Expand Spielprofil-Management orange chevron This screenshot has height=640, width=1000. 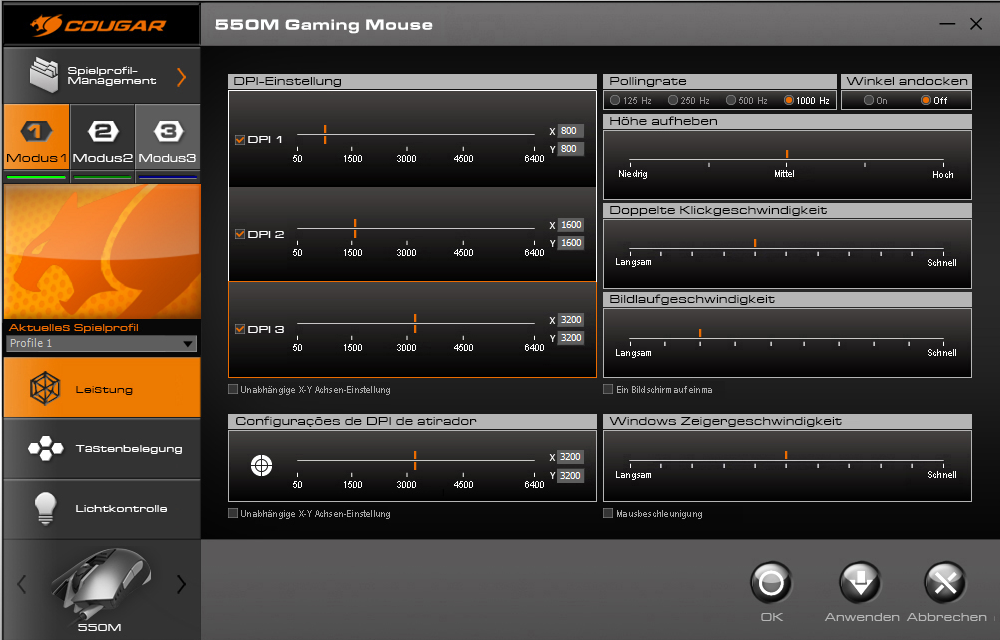(x=182, y=77)
